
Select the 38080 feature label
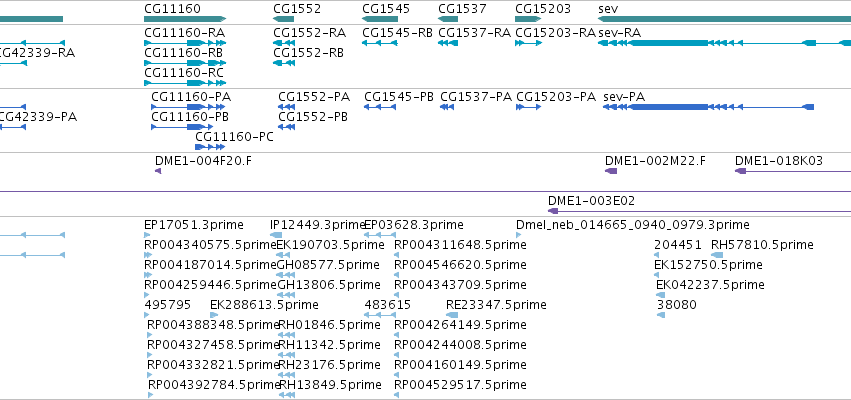coord(677,305)
